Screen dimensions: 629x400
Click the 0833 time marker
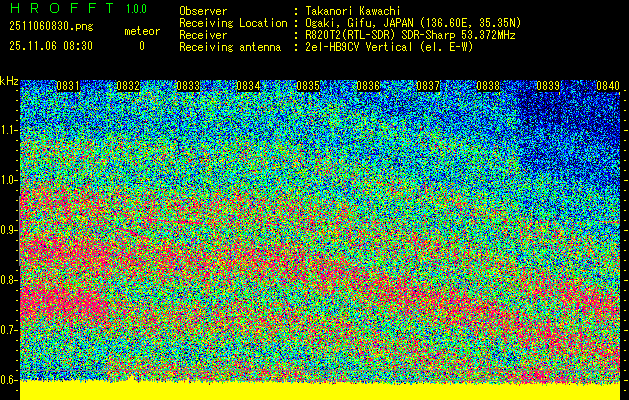tap(188, 86)
